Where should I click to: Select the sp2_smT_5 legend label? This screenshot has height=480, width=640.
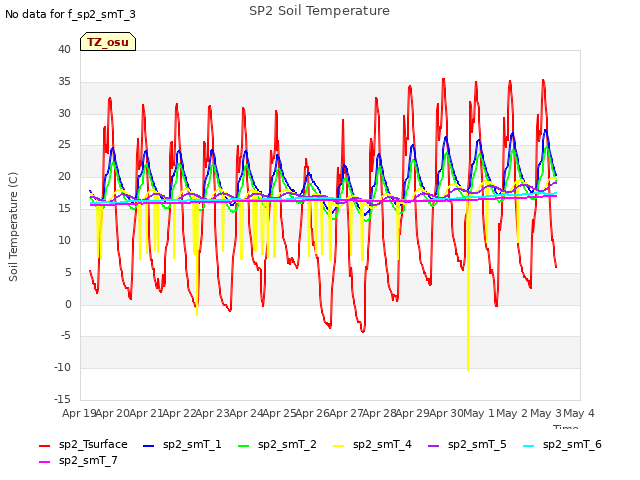click(x=477, y=444)
